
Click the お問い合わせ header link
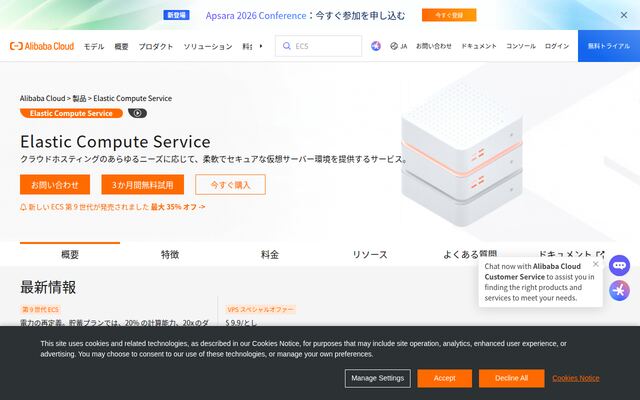[x=433, y=46]
